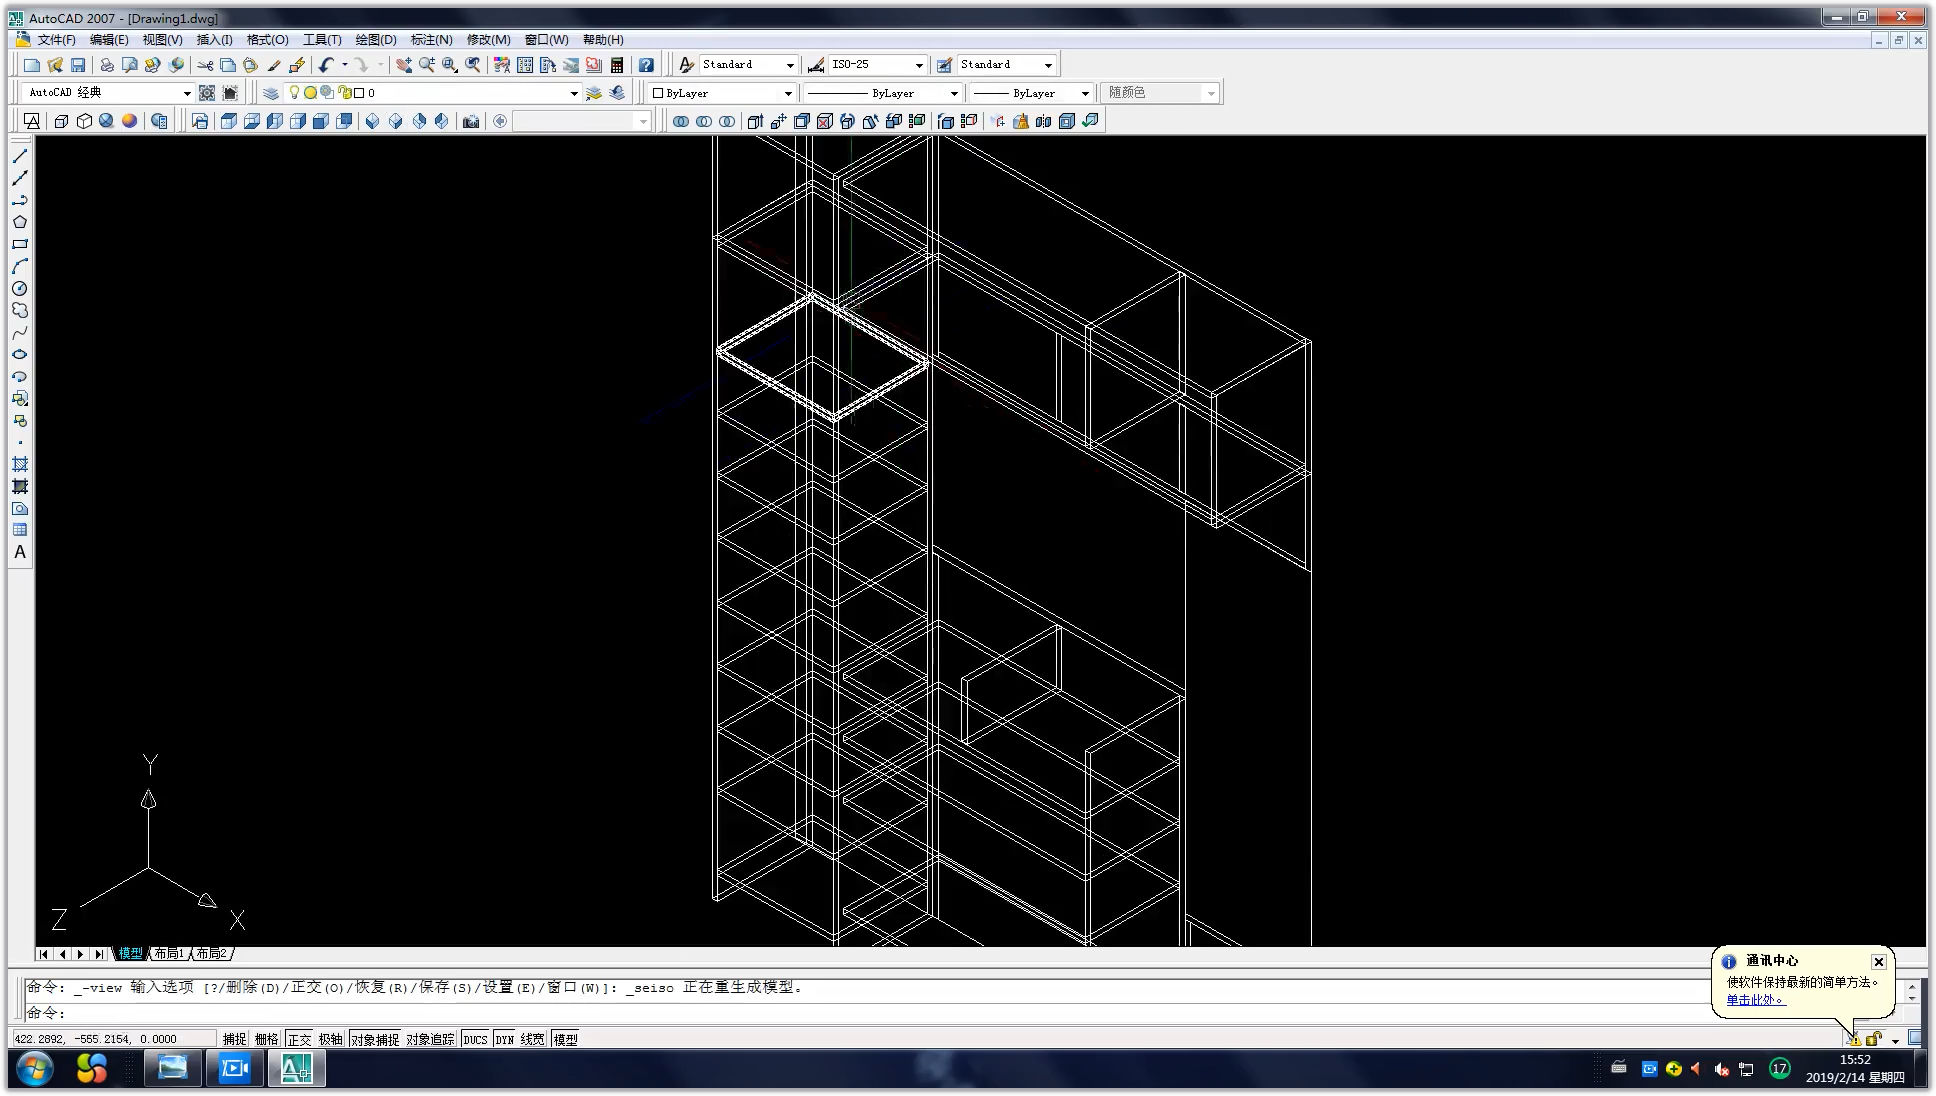This screenshot has width=1936, height=1096.
Task: Click the Plot print icon
Action: (107, 65)
